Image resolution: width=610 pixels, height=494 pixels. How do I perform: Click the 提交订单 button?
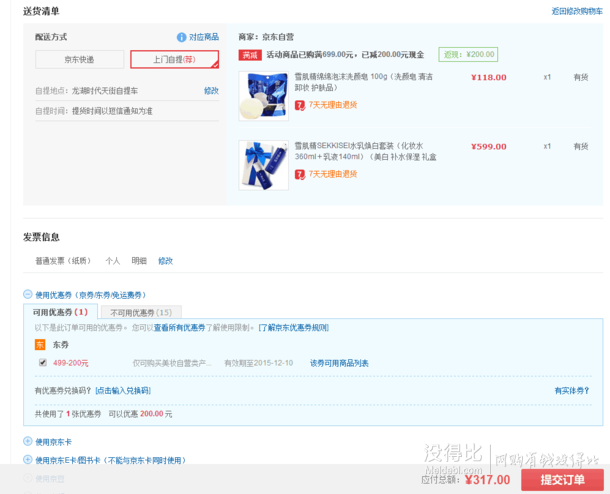pyautogui.click(x=563, y=480)
